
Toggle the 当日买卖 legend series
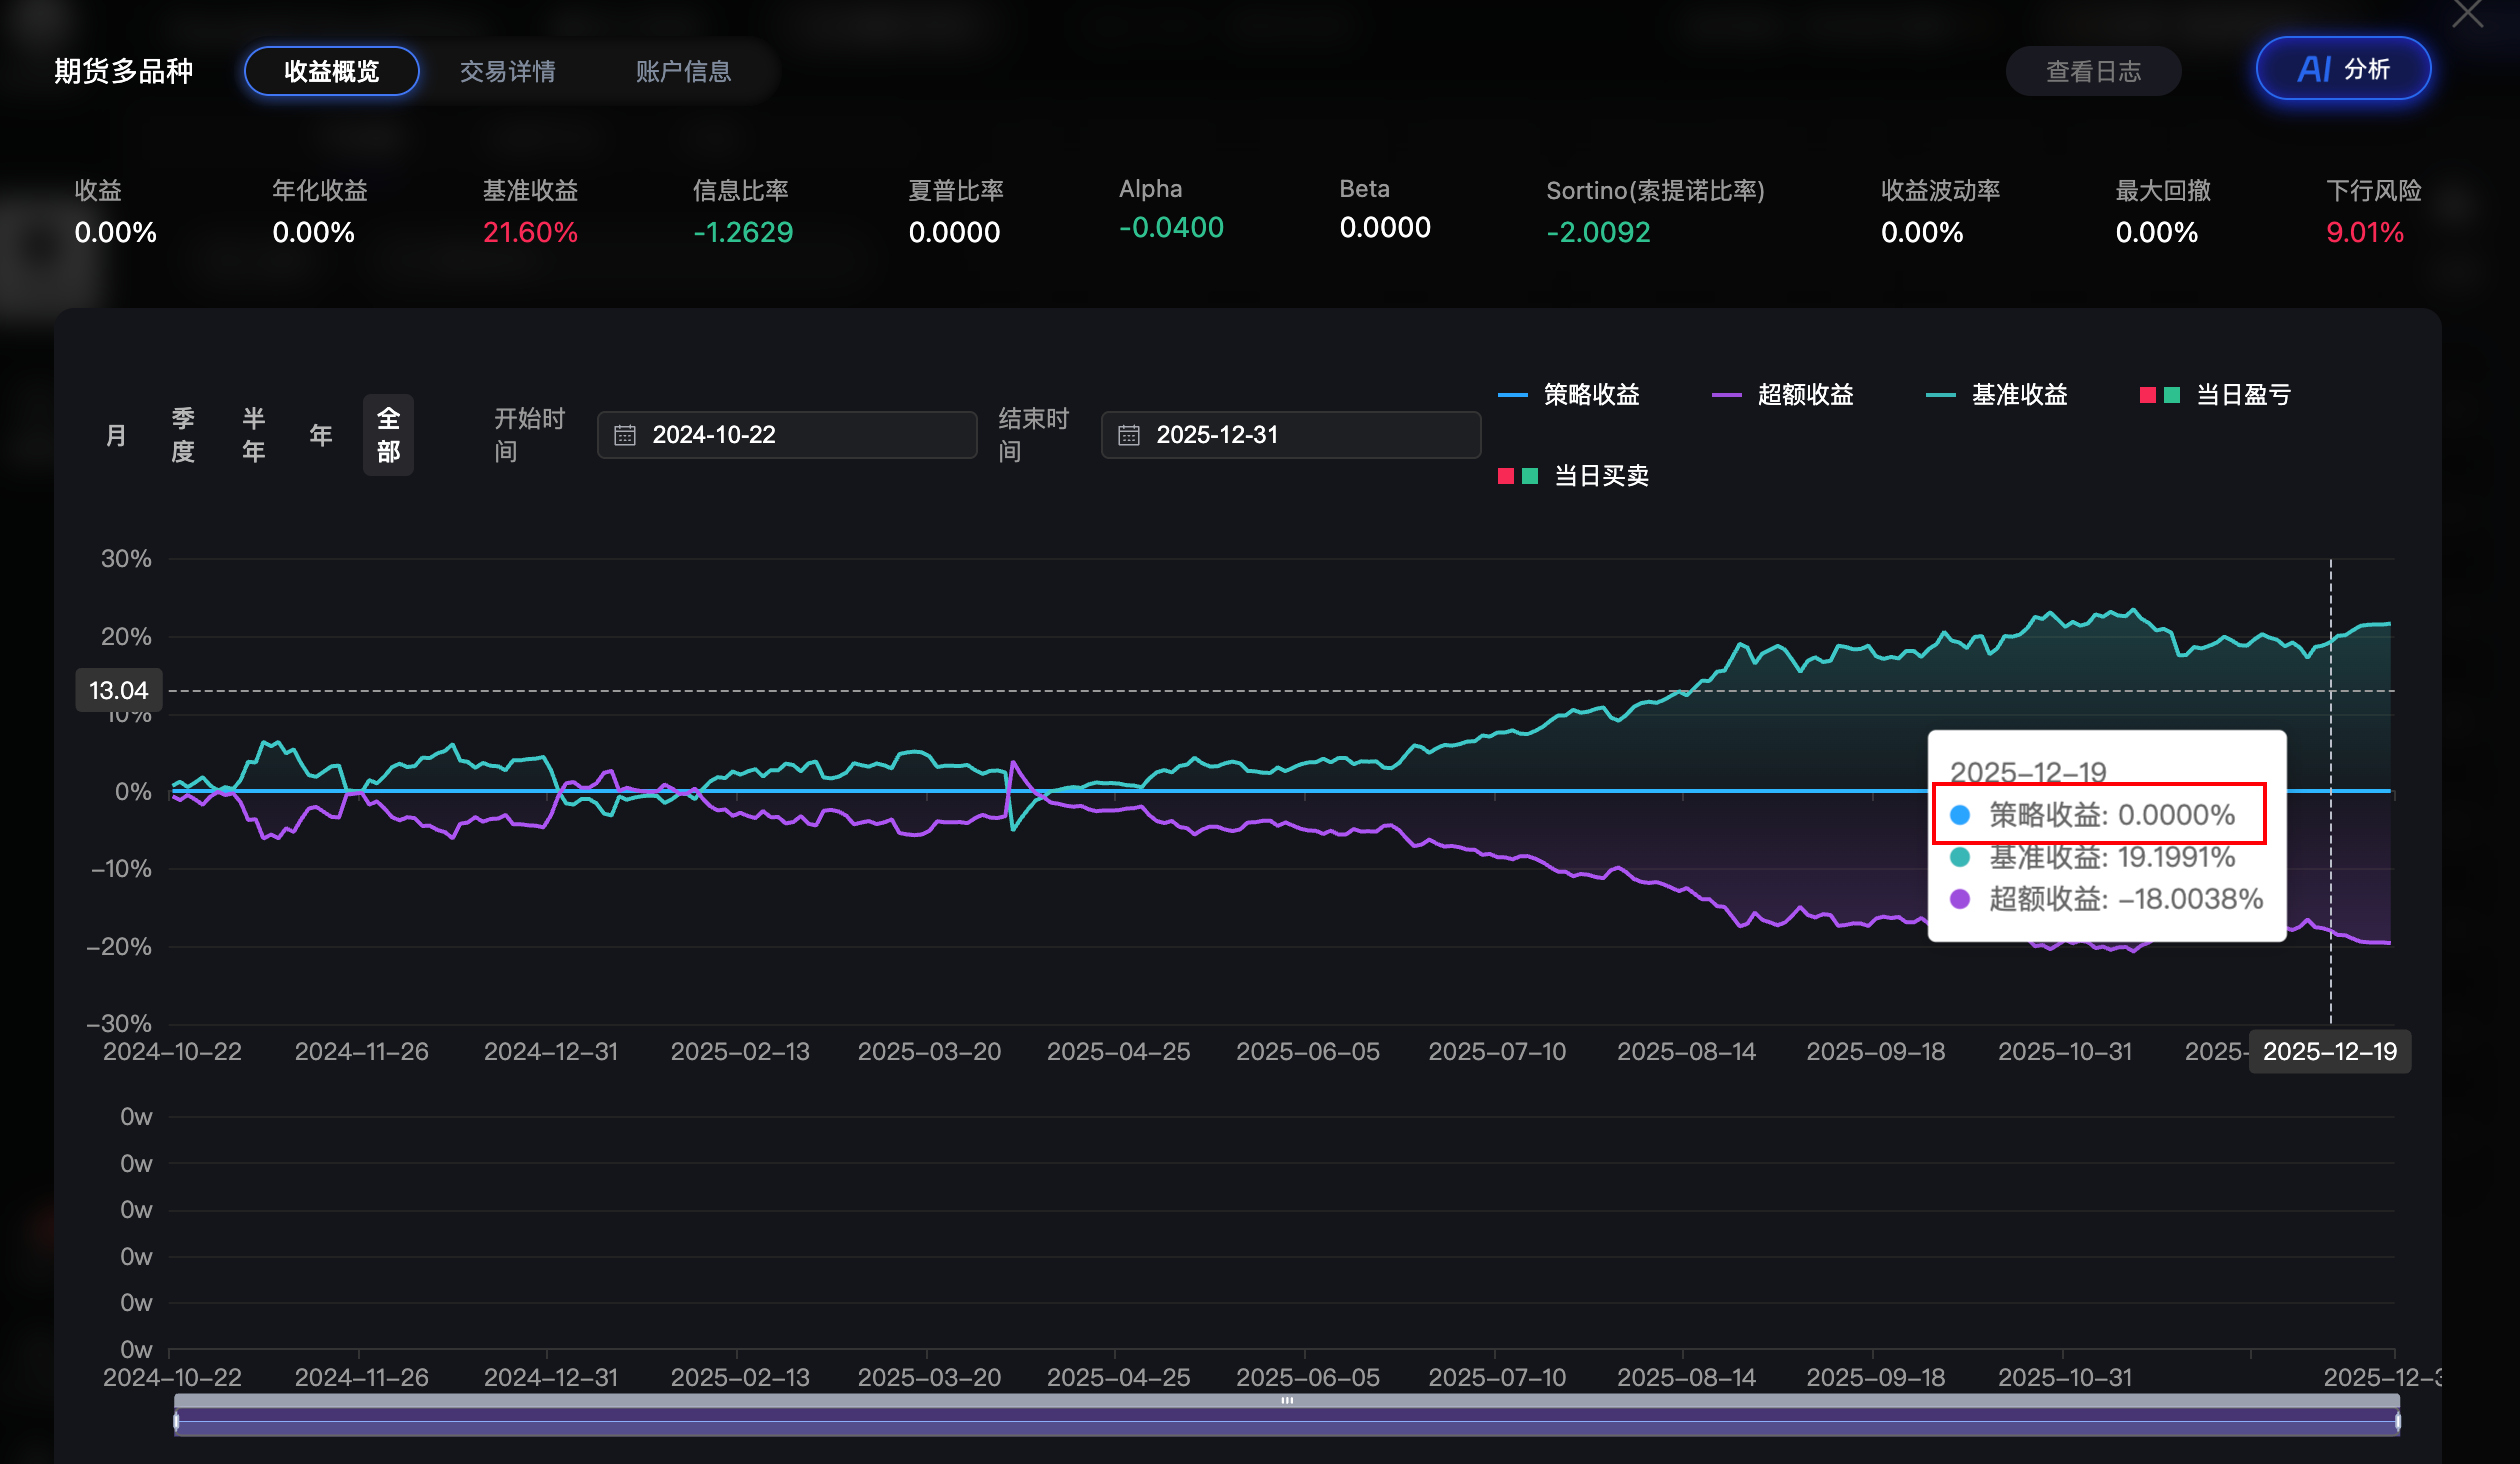[1573, 476]
